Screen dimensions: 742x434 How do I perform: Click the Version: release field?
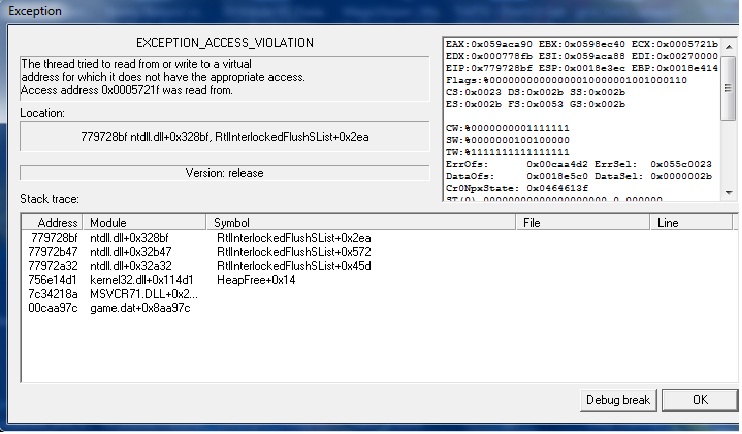tap(225, 173)
